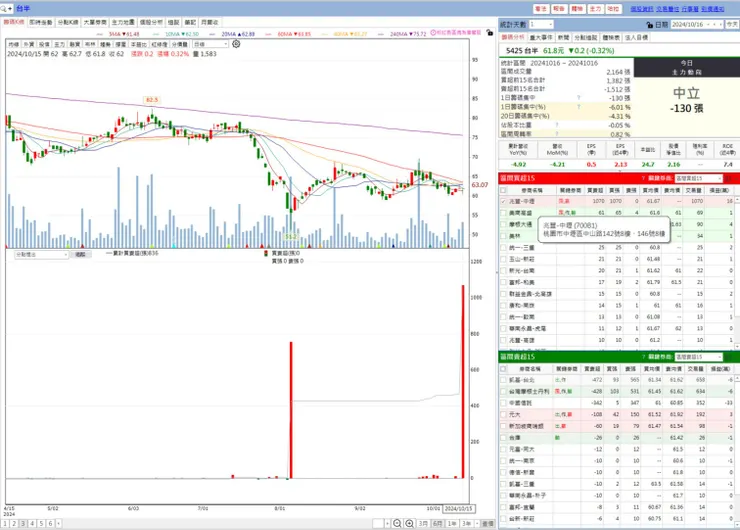Open the 到價通知 link

click(713, 9)
